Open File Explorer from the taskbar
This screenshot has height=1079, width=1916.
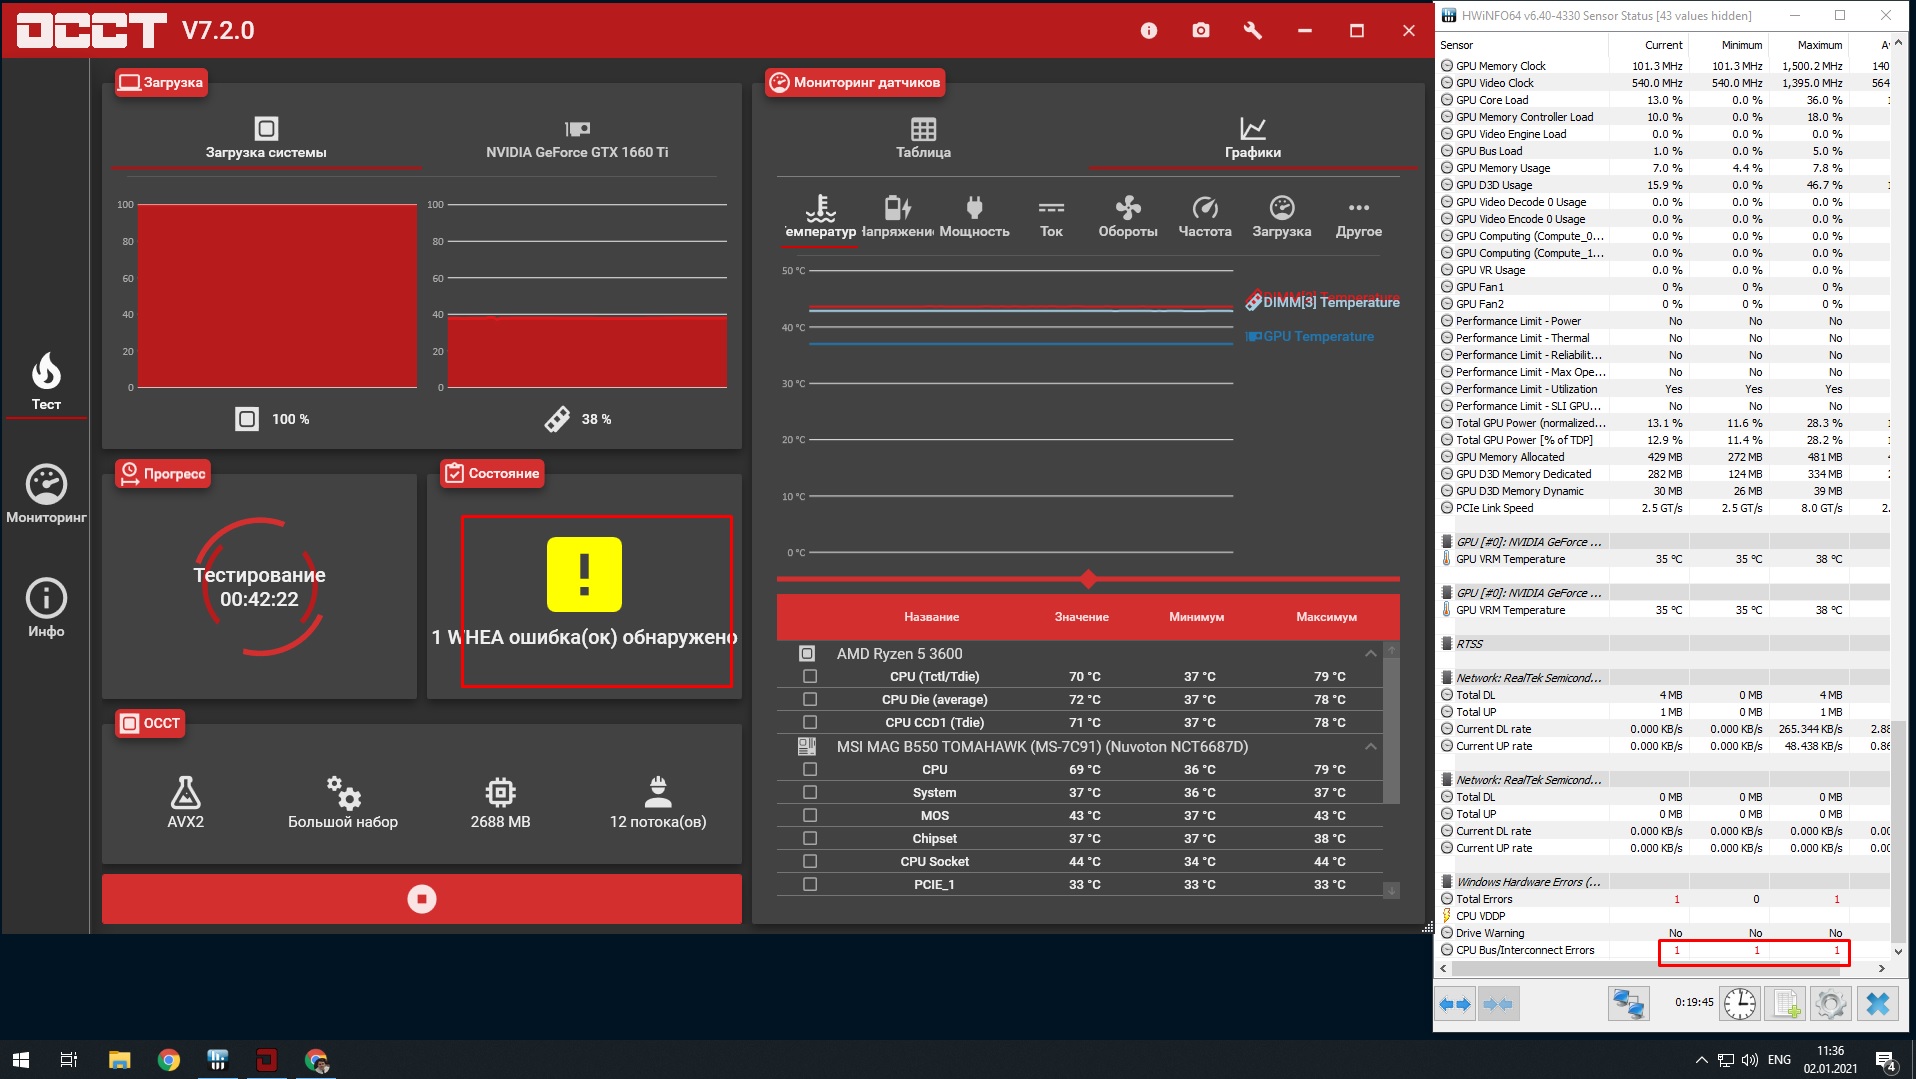point(119,1060)
